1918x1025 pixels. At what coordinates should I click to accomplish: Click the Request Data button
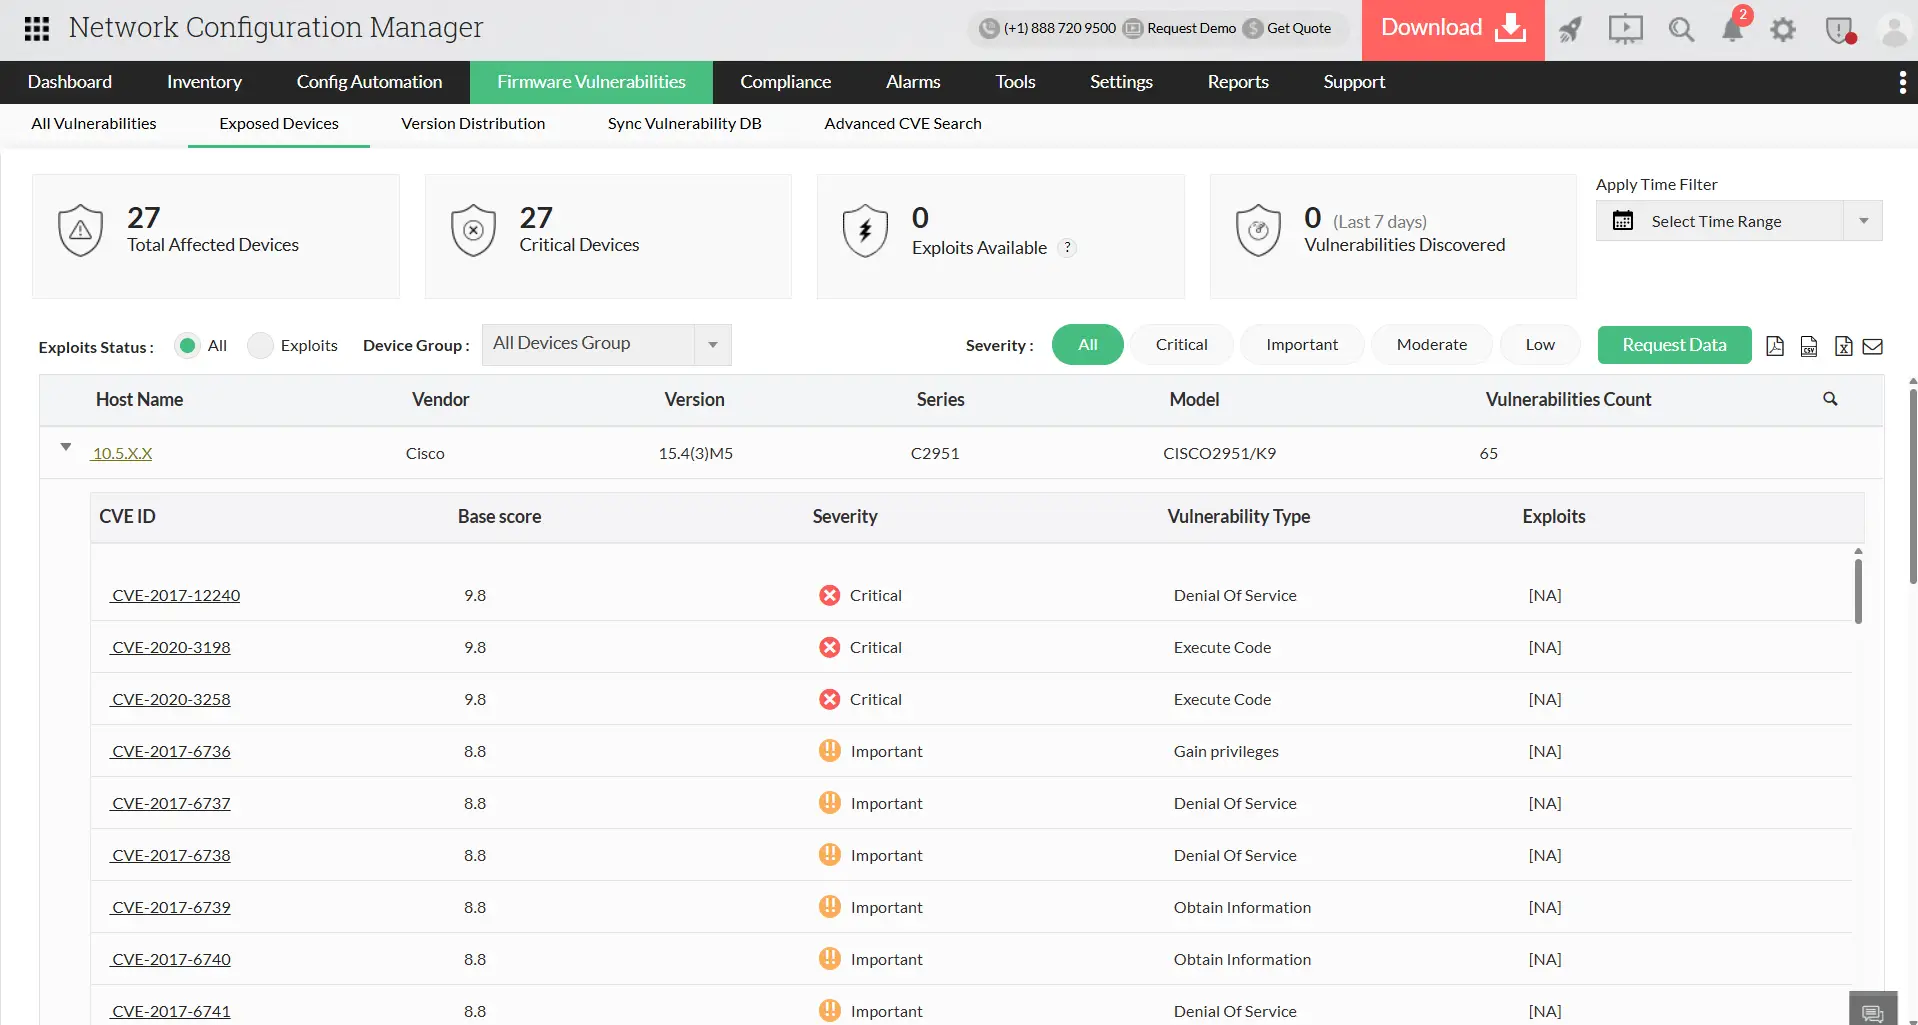[x=1674, y=344]
